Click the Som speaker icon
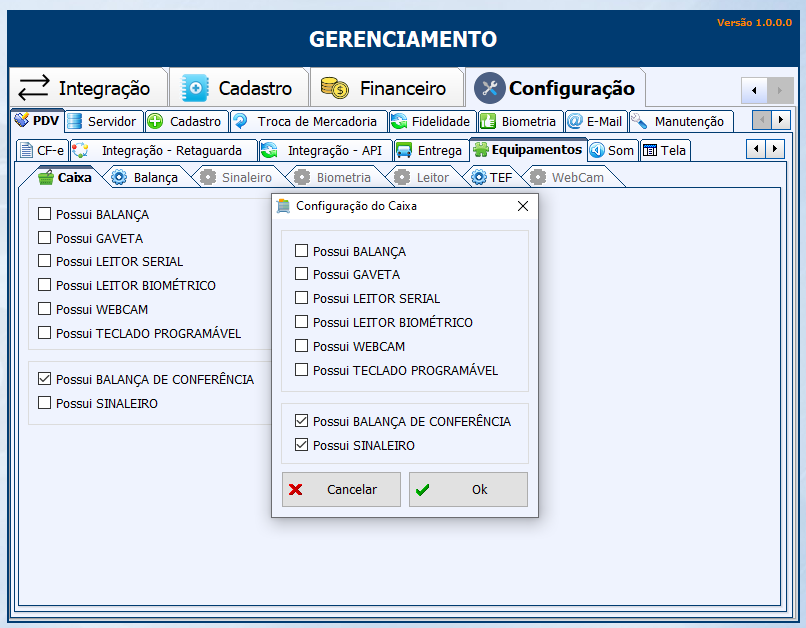 [x=597, y=150]
